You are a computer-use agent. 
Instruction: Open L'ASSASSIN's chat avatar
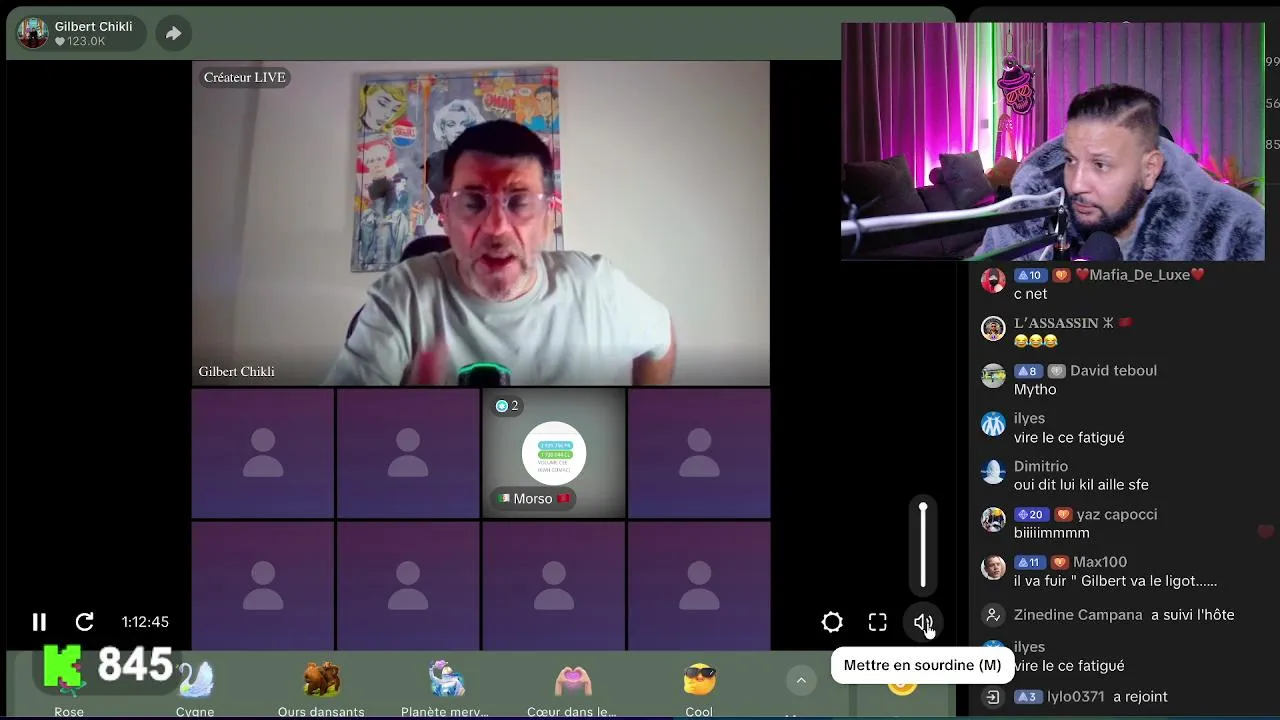coord(993,328)
